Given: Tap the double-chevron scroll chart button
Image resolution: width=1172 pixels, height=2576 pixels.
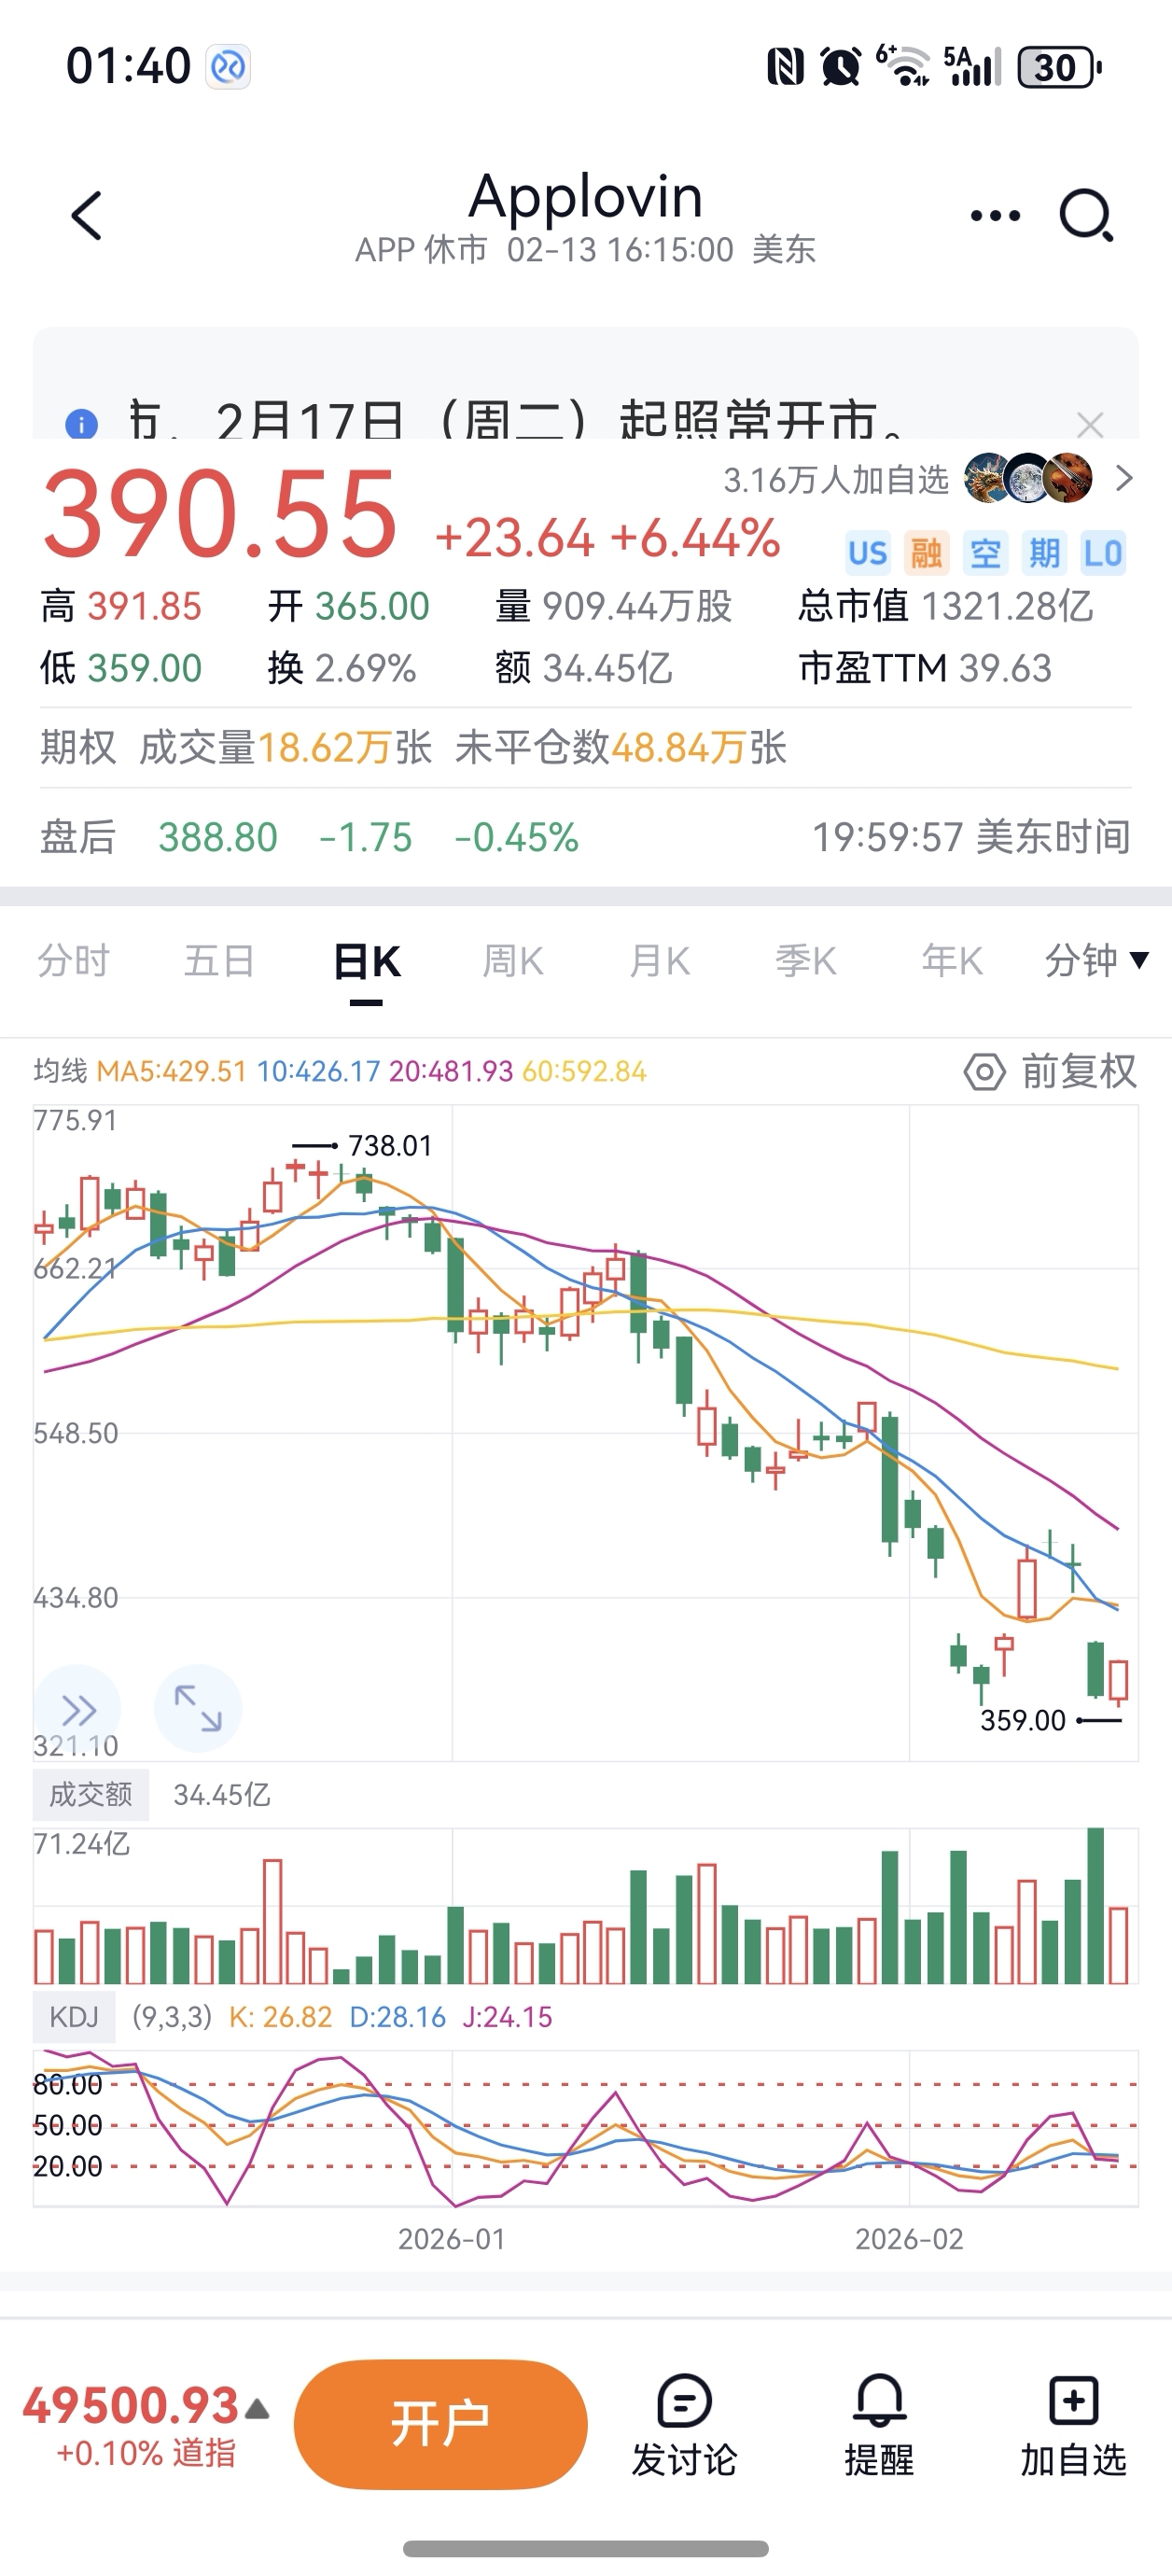Looking at the screenshot, I should 78,1710.
